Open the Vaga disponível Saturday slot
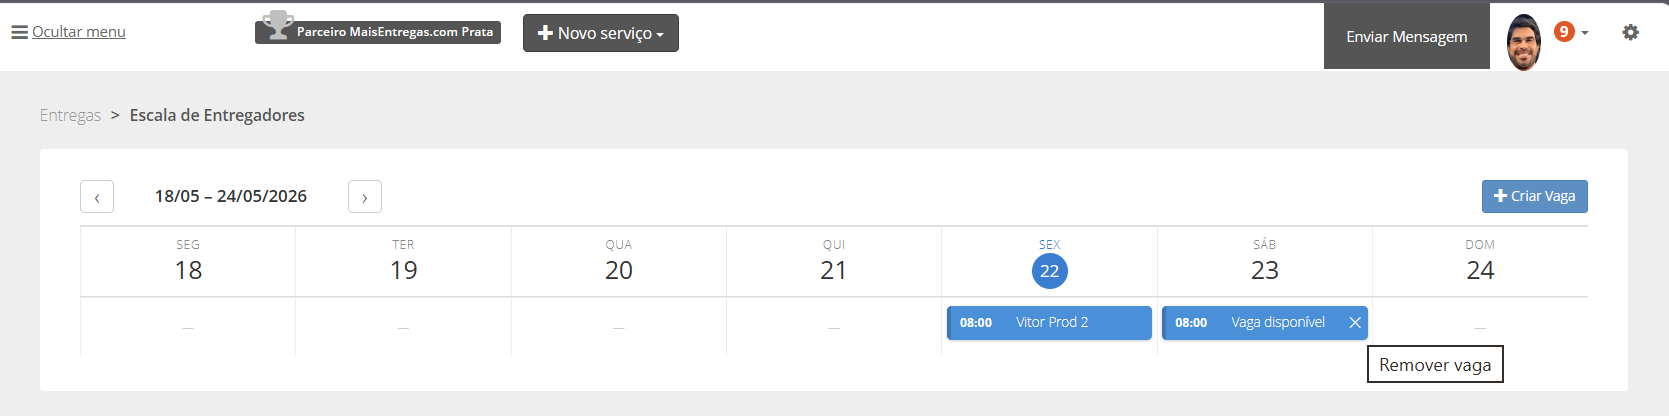The height and width of the screenshot is (416, 1669). [1254, 323]
